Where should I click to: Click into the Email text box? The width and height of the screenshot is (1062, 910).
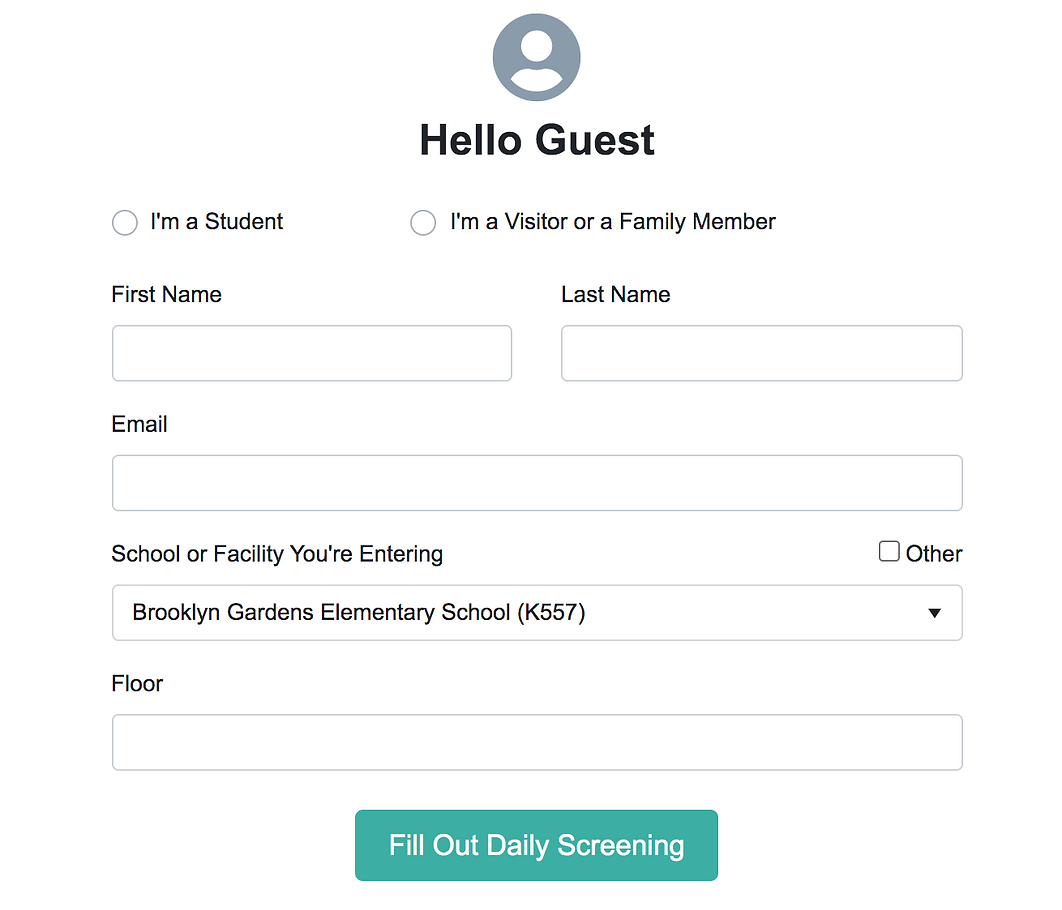pyautogui.click(x=537, y=483)
